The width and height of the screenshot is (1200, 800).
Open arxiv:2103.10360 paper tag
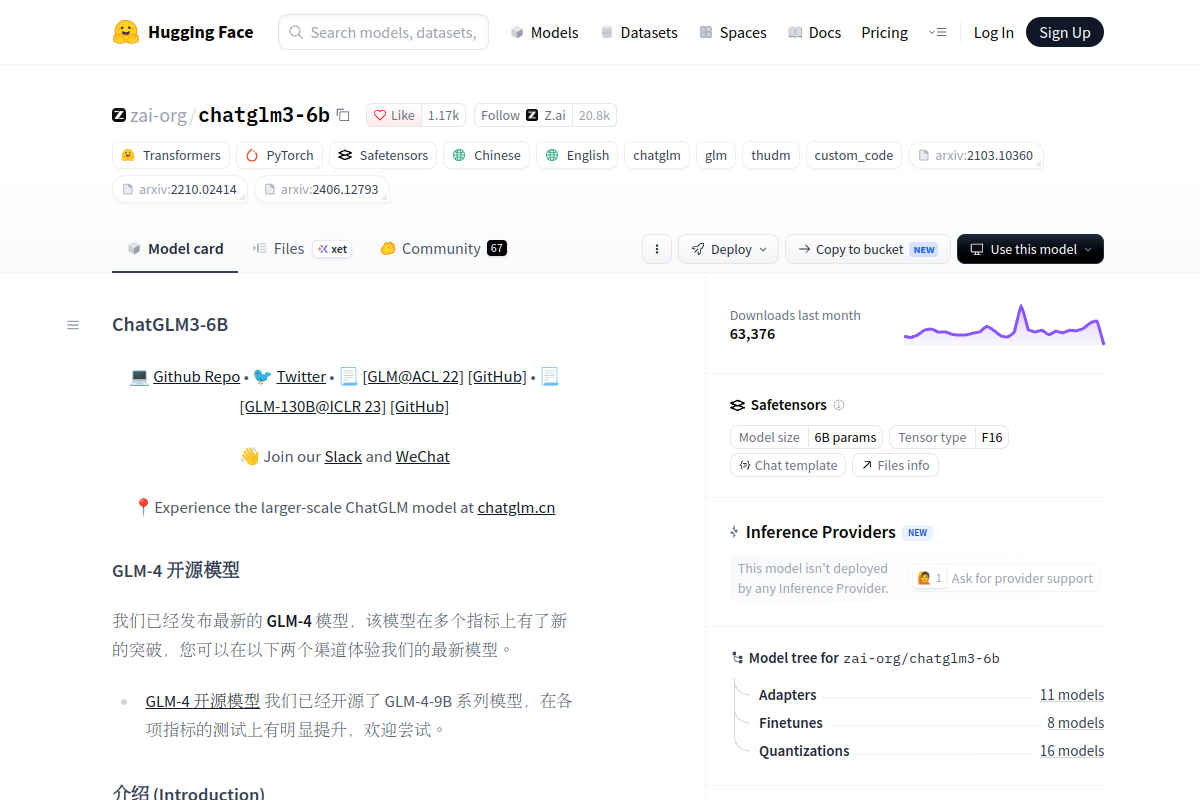976,155
